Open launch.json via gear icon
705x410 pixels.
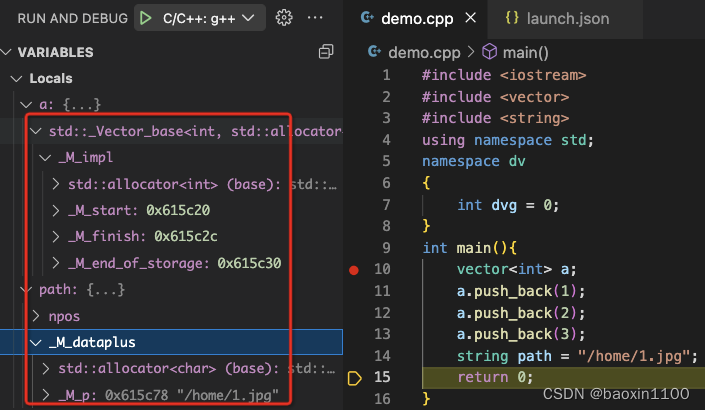point(284,18)
